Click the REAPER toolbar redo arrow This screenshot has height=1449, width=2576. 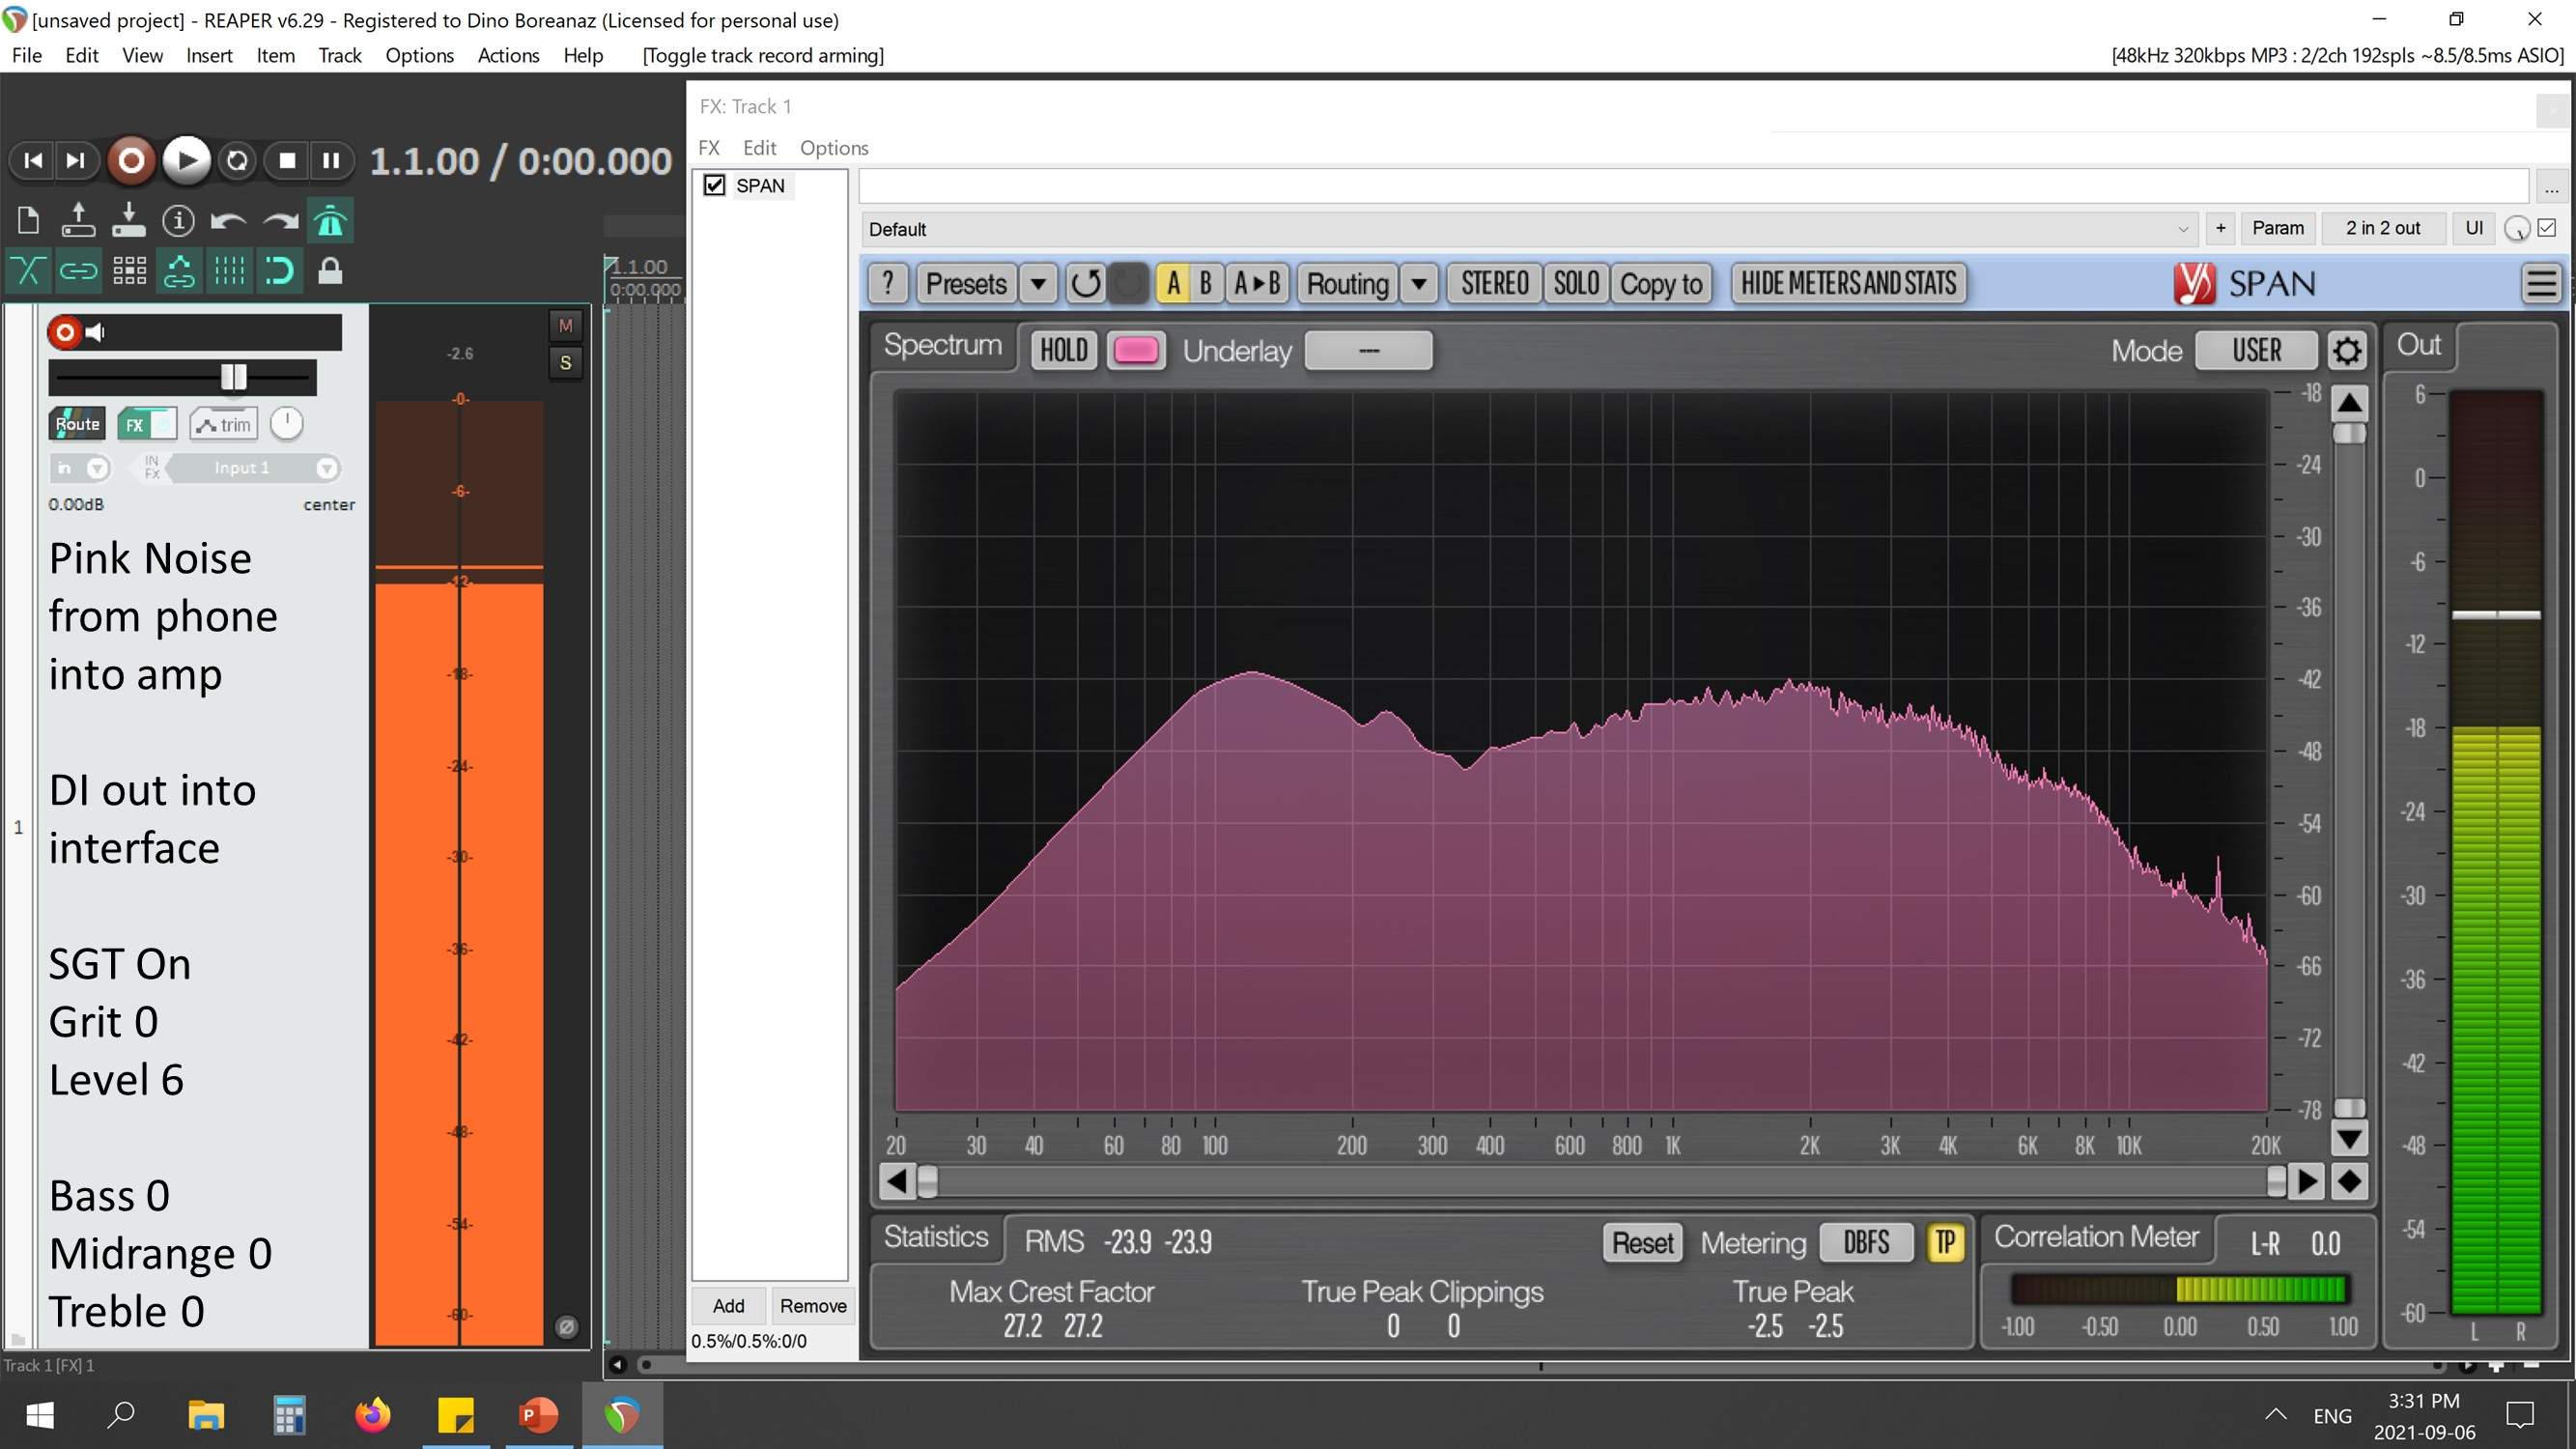pyautogui.click(x=280, y=220)
